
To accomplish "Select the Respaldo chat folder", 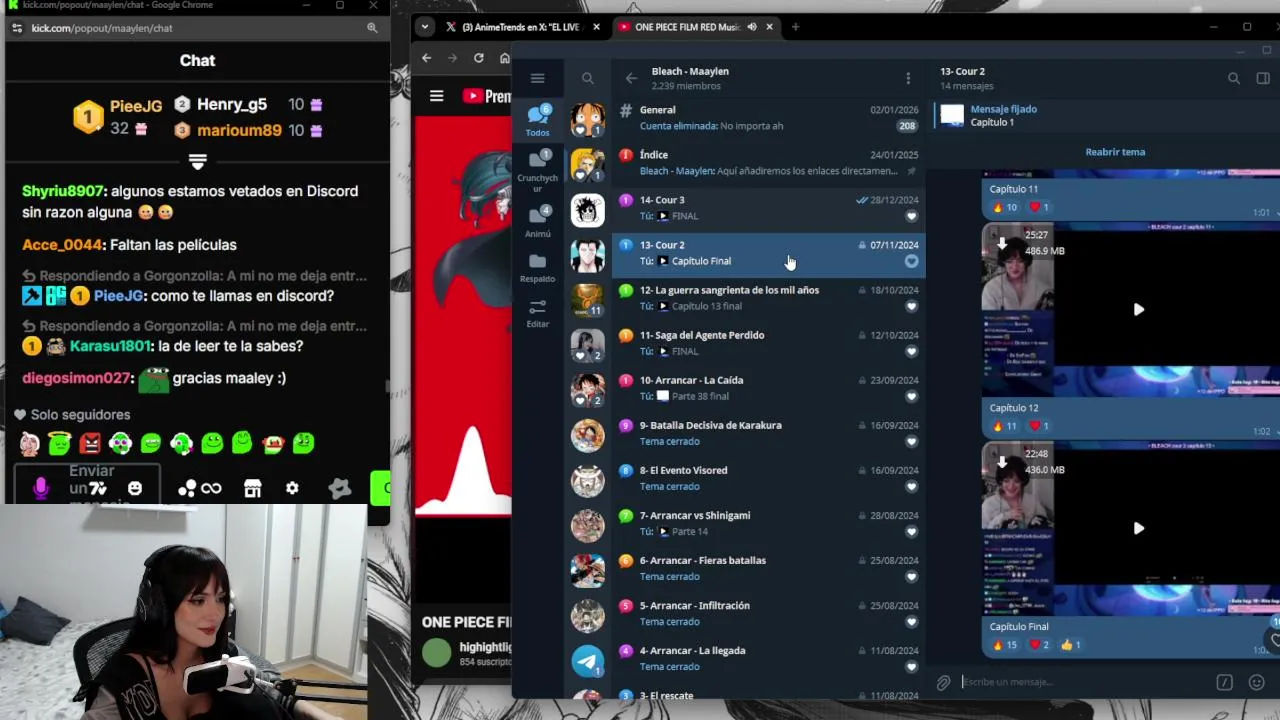I will 538,267.
